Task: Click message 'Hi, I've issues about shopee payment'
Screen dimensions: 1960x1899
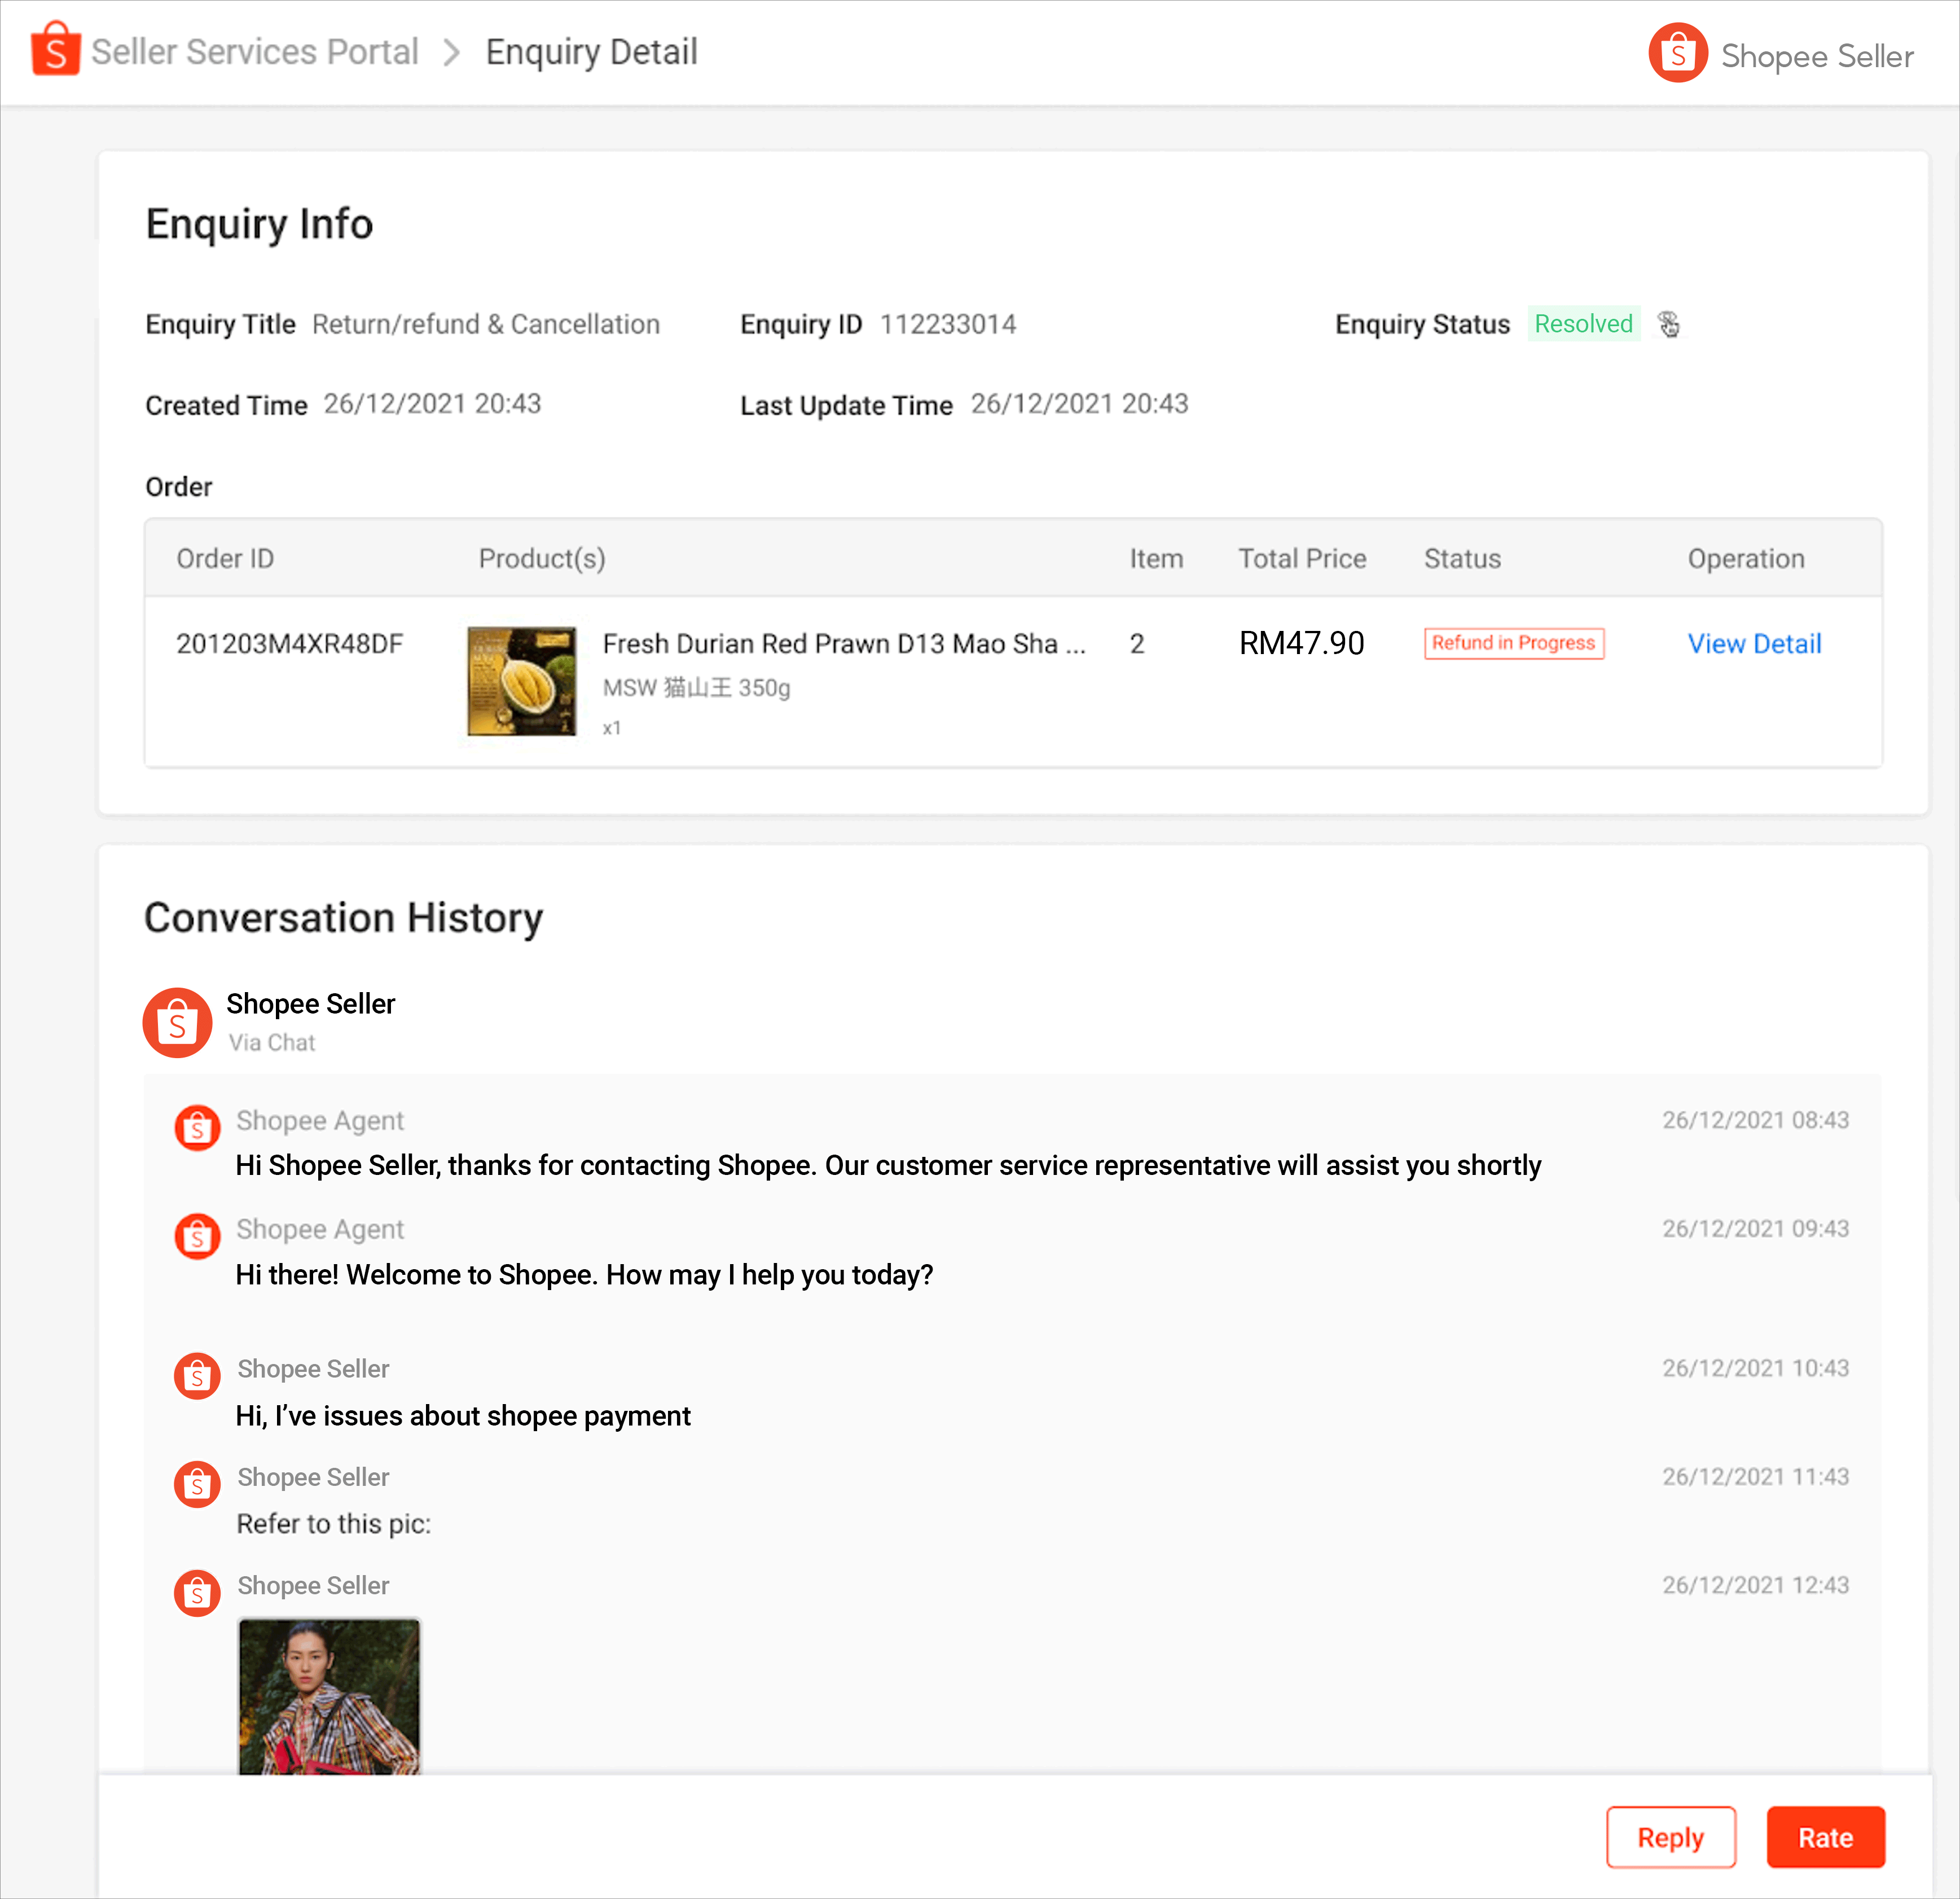Action: point(463,1415)
